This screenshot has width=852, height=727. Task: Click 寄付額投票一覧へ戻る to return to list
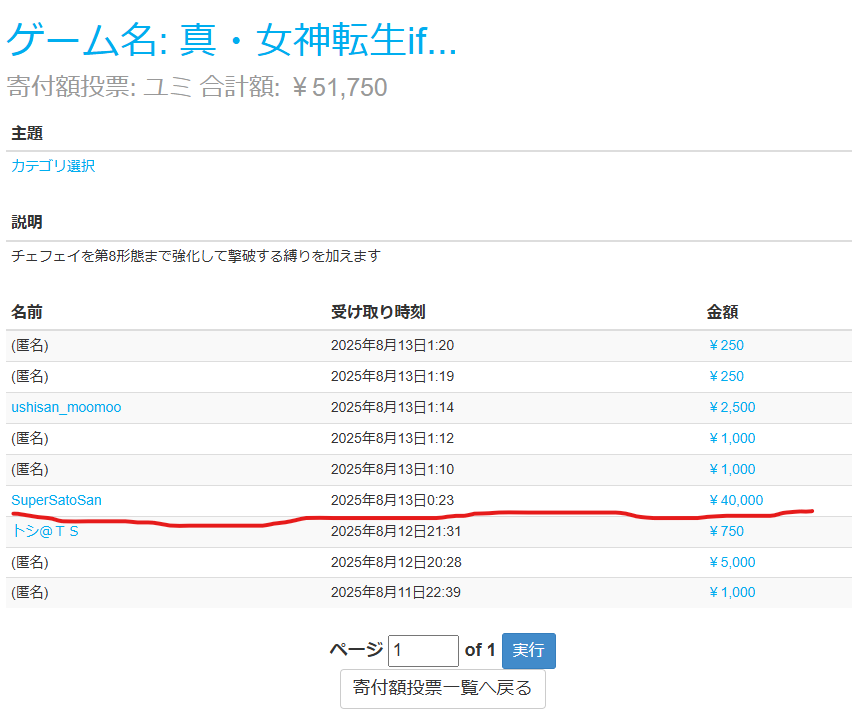[x=442, y=688]
